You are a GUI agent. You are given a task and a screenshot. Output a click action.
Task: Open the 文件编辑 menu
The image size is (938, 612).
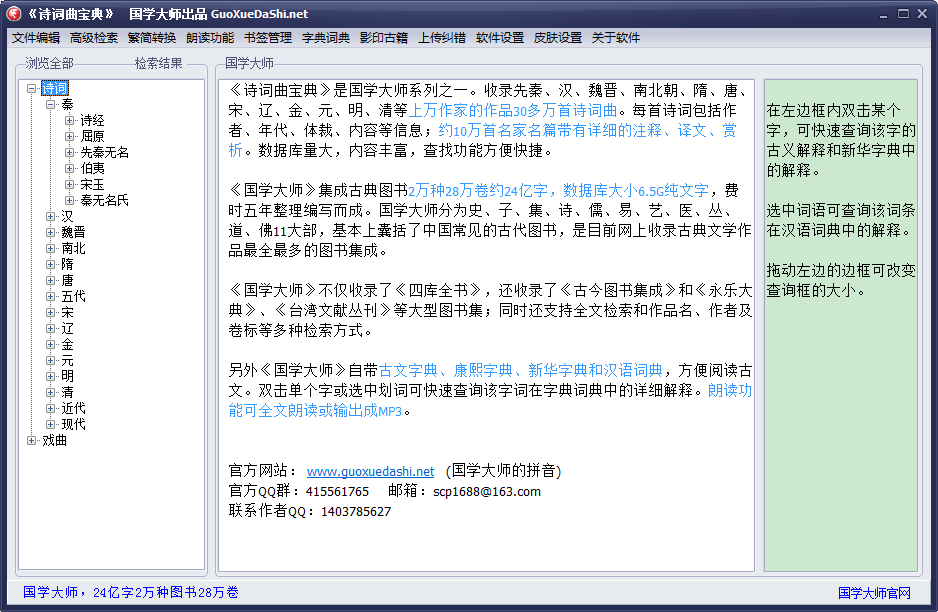click(36, 38)
